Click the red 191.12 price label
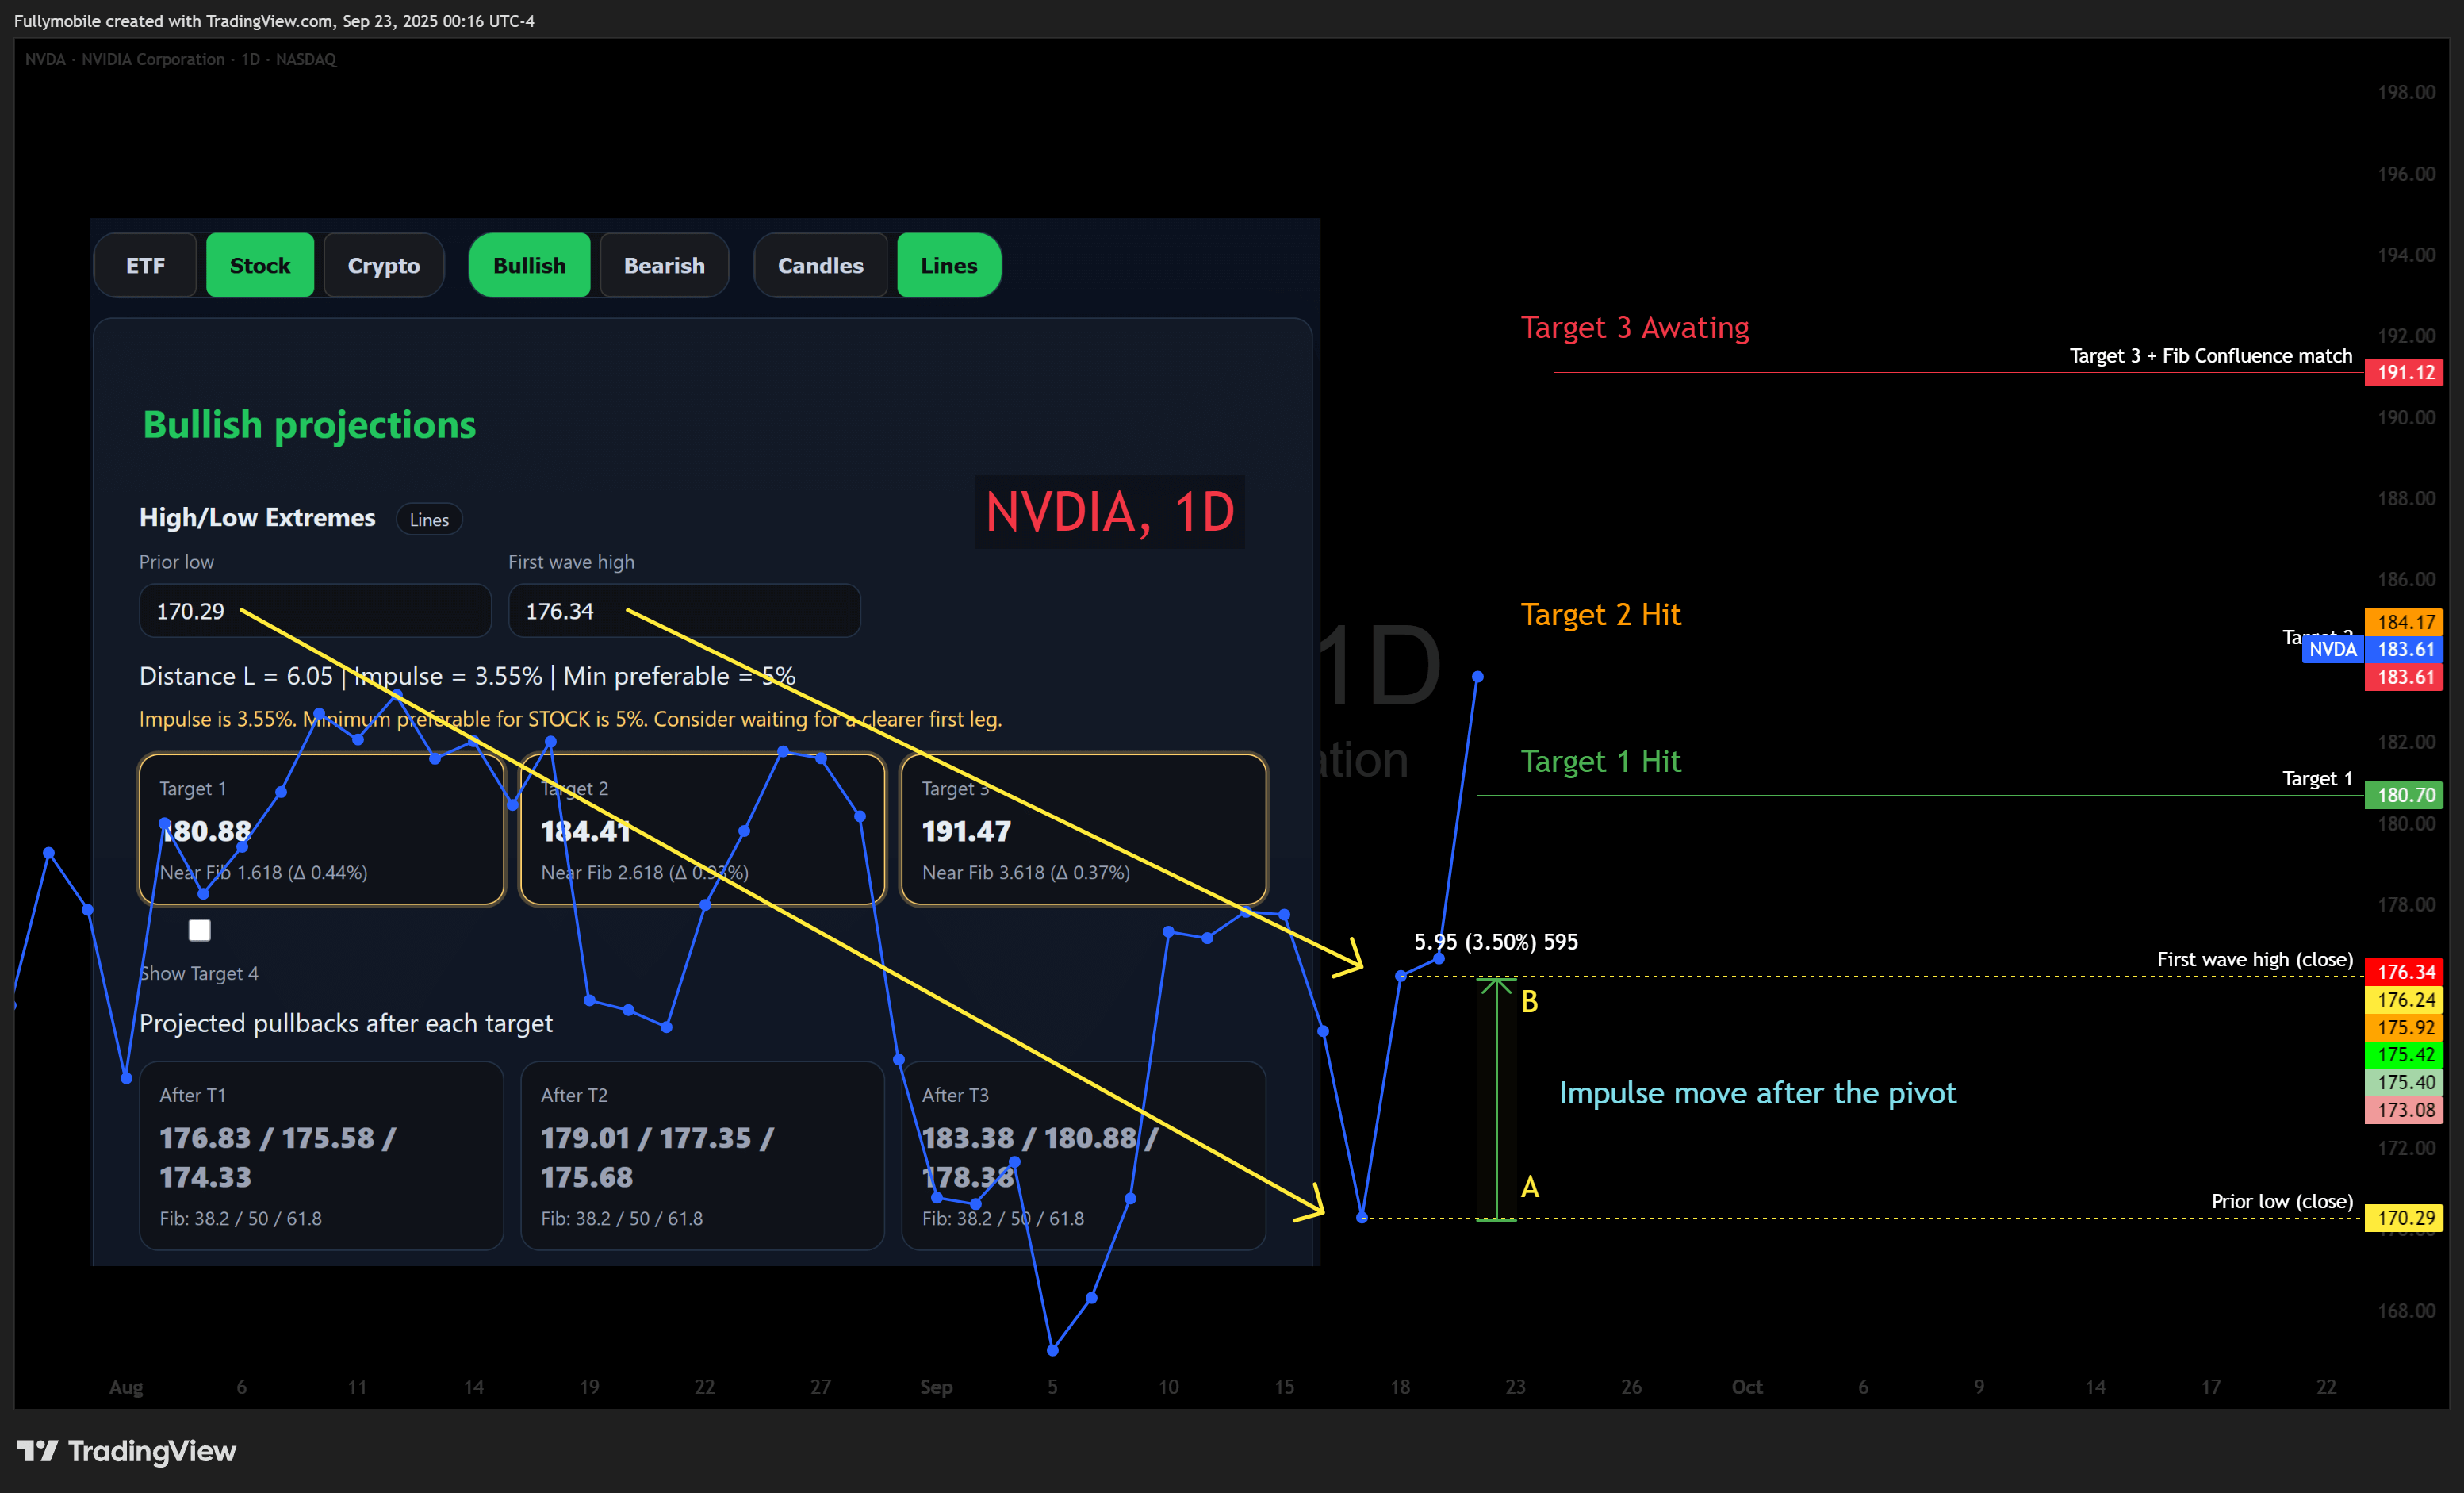Image resolution: width=2464 pixels, height=1493 pixels. click(2404, 373)
